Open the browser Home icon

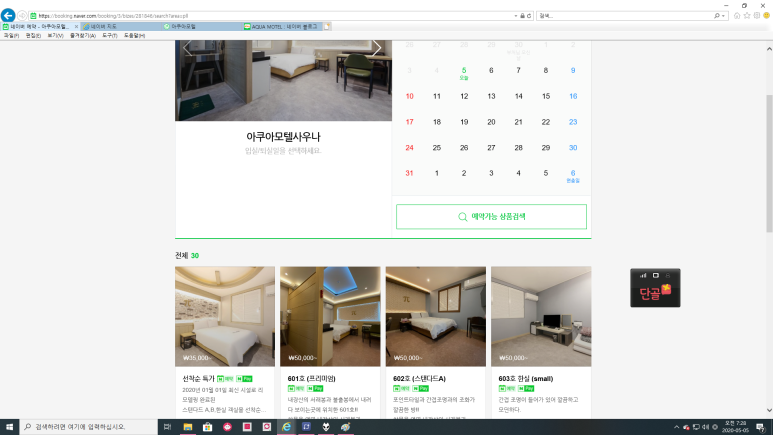737,16
